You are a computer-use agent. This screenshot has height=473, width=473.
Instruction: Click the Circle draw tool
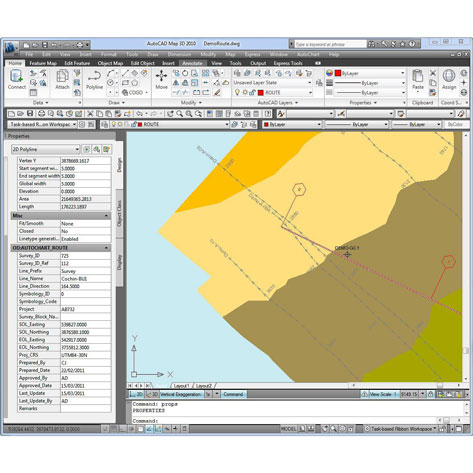111,82
